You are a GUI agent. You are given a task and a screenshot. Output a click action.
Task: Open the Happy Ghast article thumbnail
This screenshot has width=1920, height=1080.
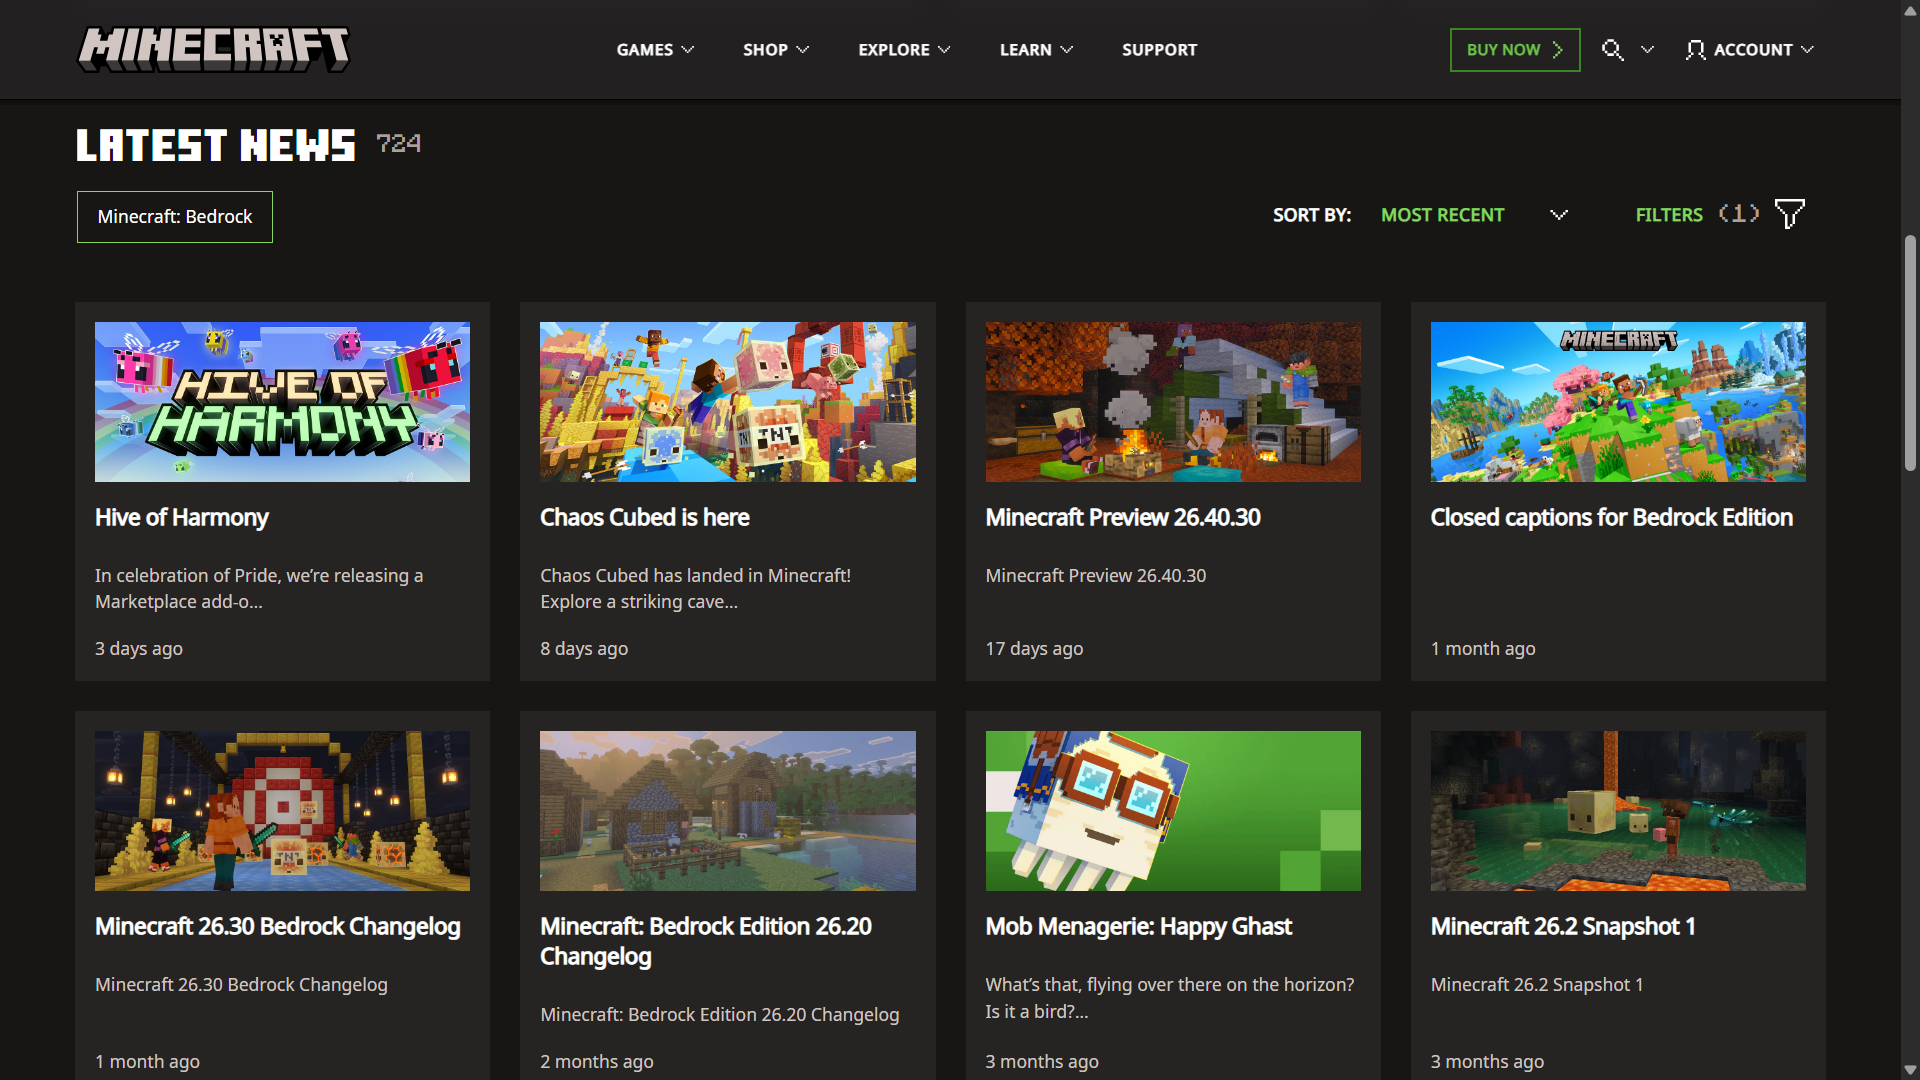(x=1173, y=811)
